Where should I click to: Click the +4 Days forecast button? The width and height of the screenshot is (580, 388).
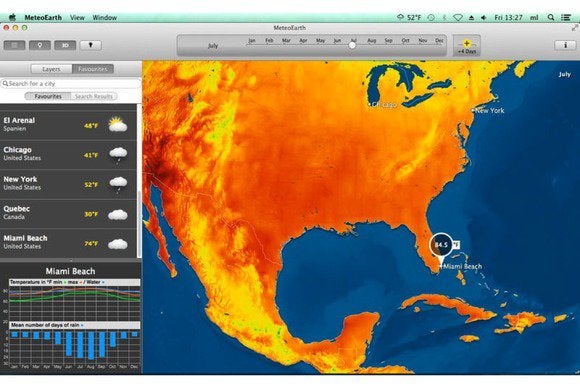(467, 46)
